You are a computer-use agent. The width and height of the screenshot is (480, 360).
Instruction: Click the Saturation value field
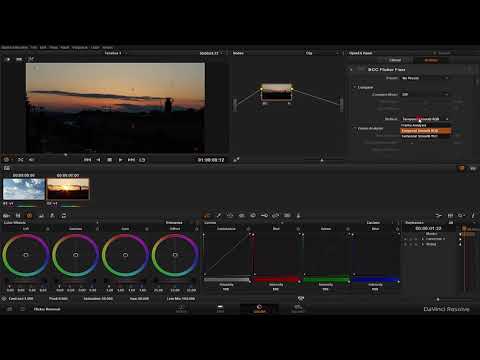pyautogui.click(x=98, y=298)
